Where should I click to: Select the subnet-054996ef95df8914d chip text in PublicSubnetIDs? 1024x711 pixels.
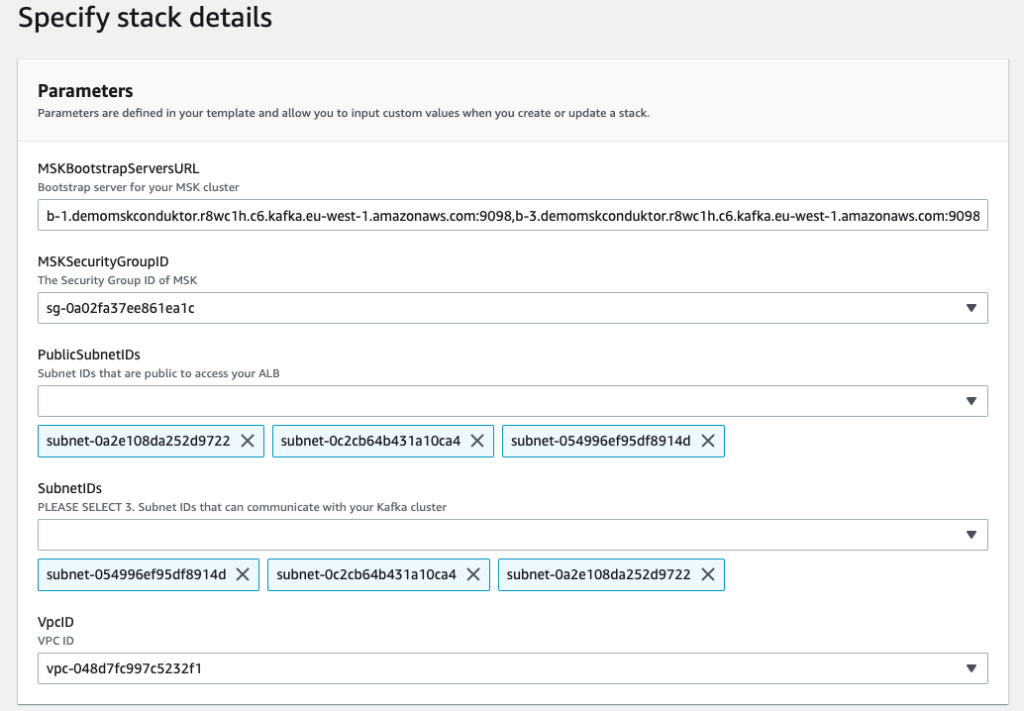pyautogui.click(x=600, y=441)
